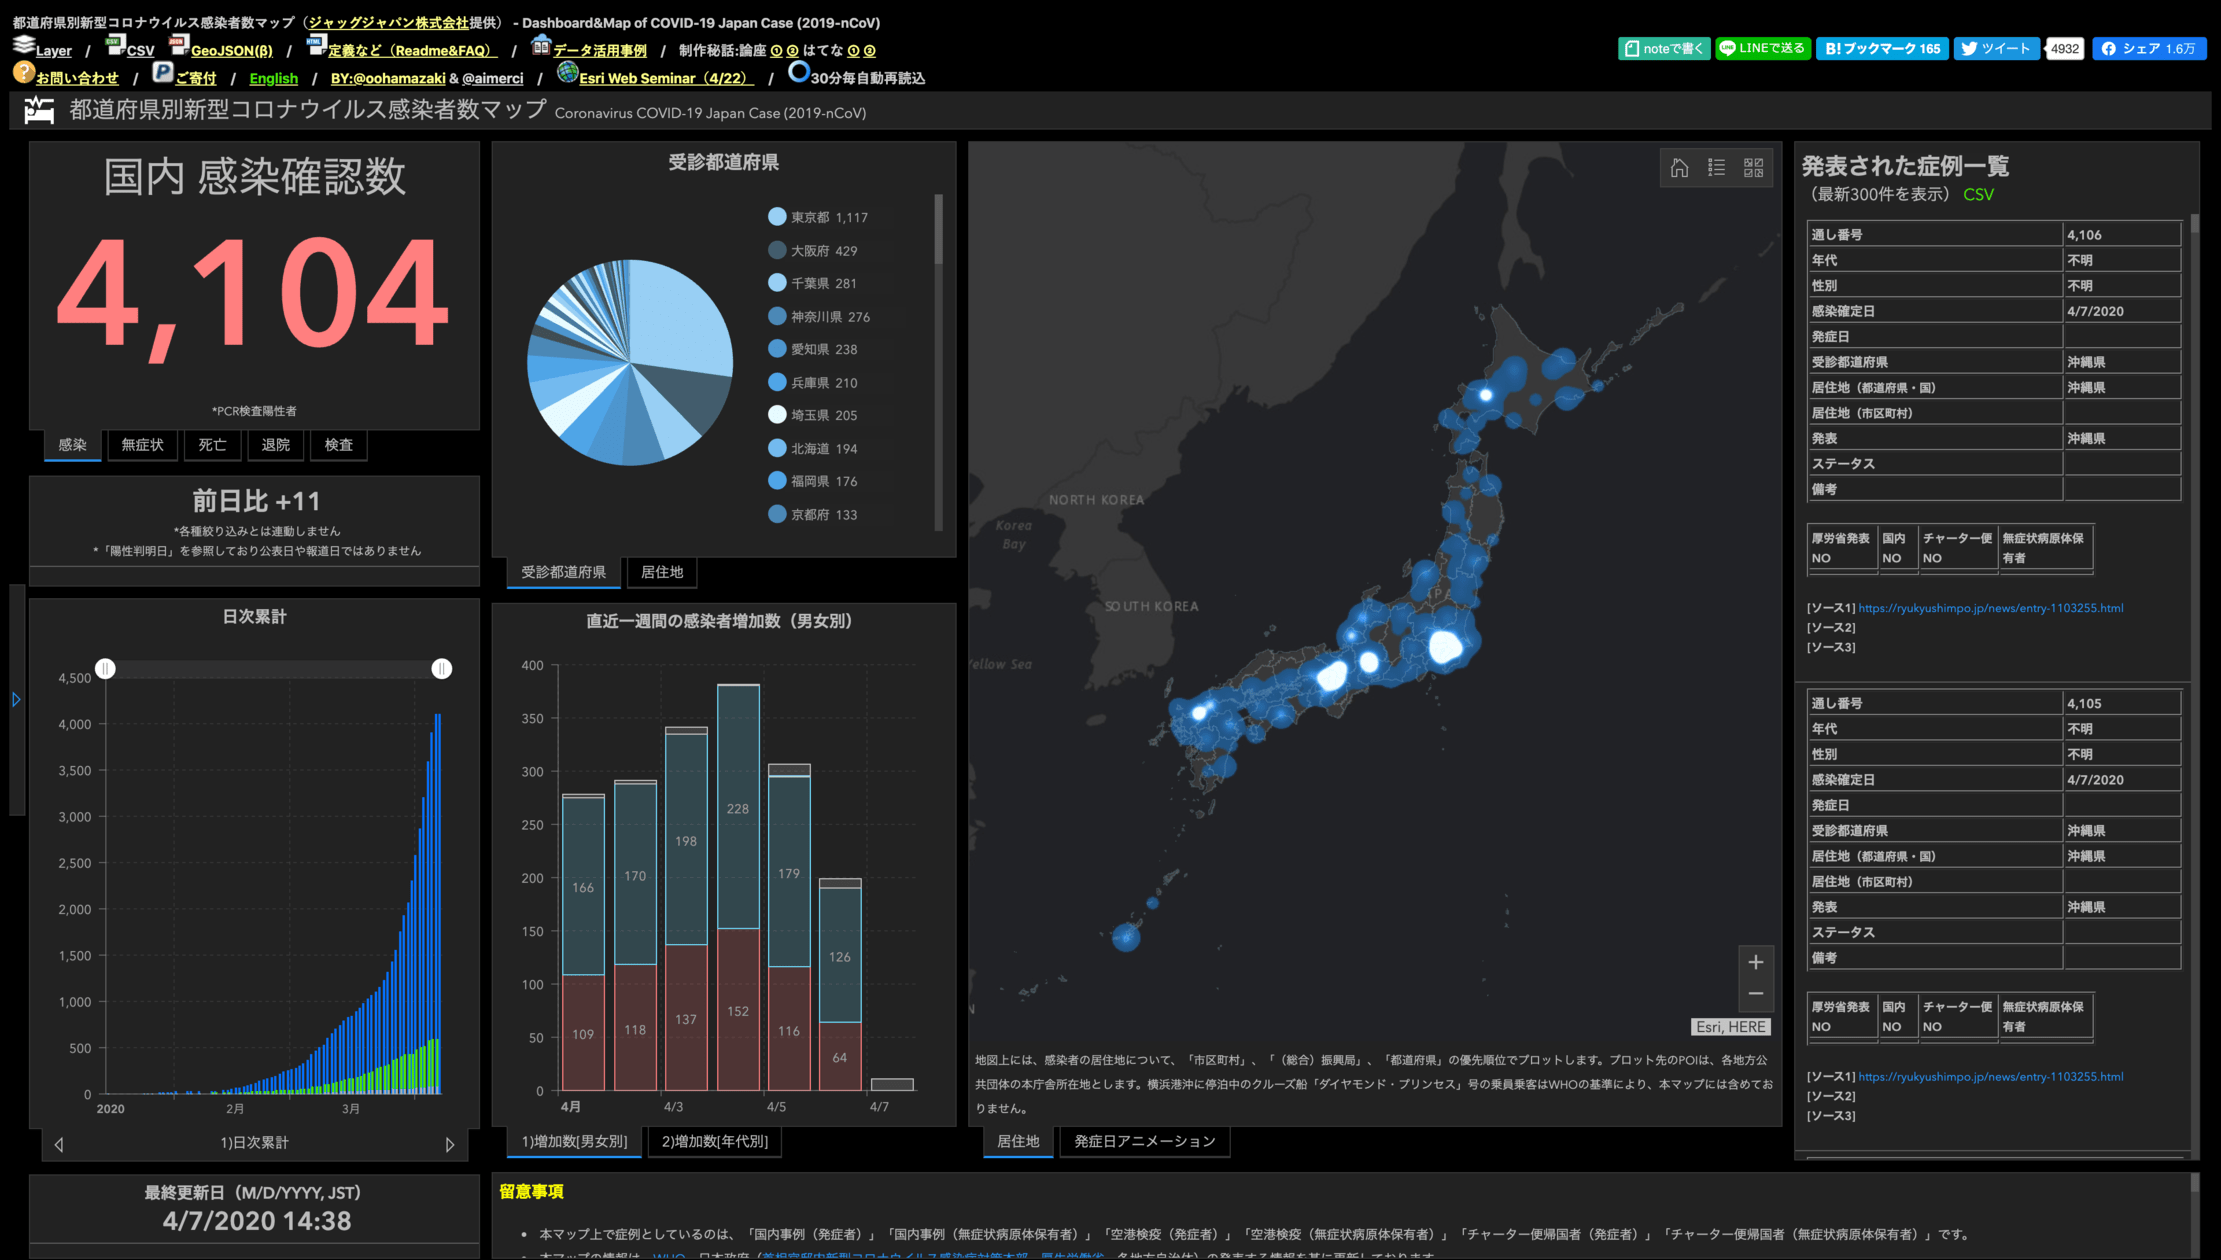Click the zoom-in button on the map
The image size is (2221, 1260).
point(1757,964)
